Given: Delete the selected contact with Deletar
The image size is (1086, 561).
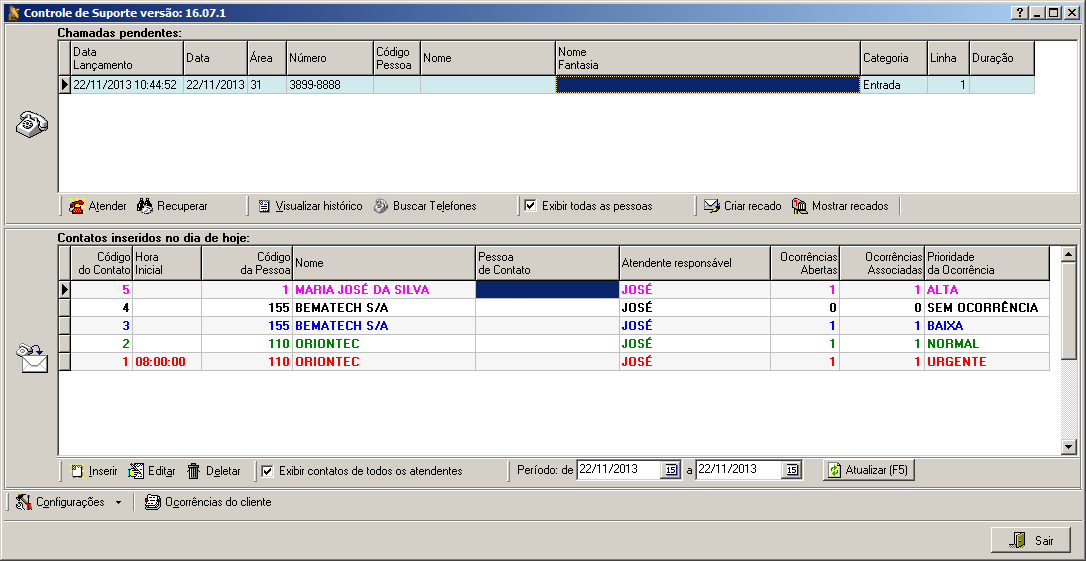Looking at the screenshot, I should tap(214, 470).
